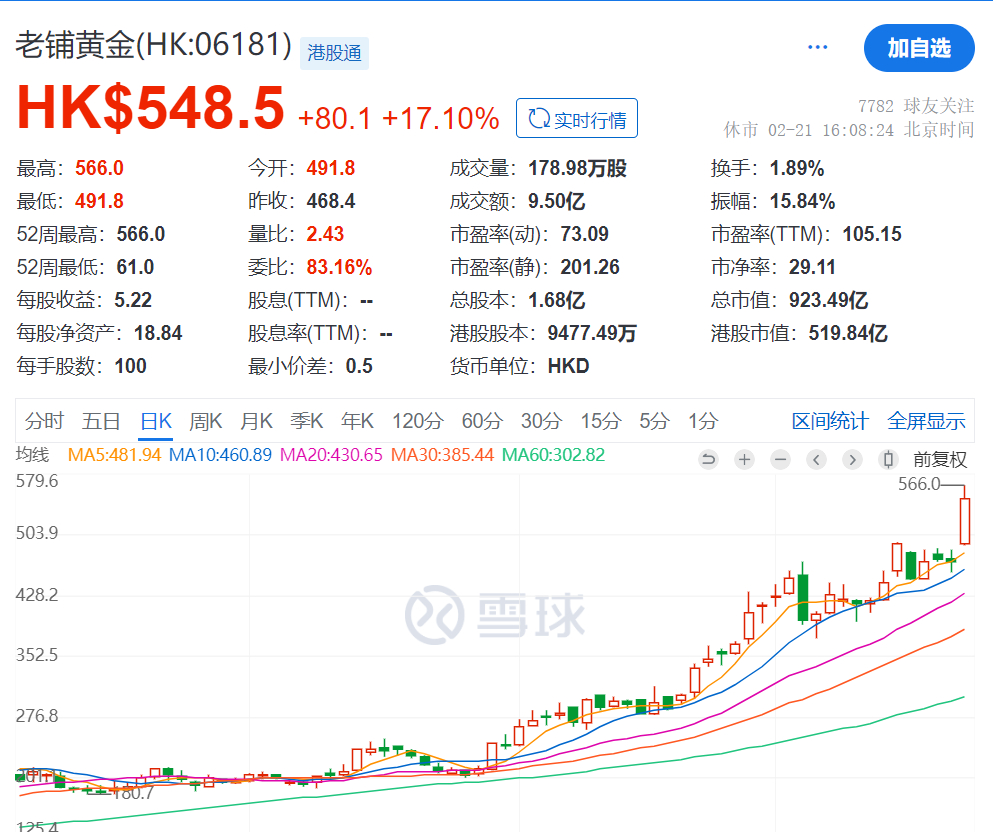The image size is (993, 832).
Task: Pan the chart left using left chevron icon
Action: coord(816,459)
